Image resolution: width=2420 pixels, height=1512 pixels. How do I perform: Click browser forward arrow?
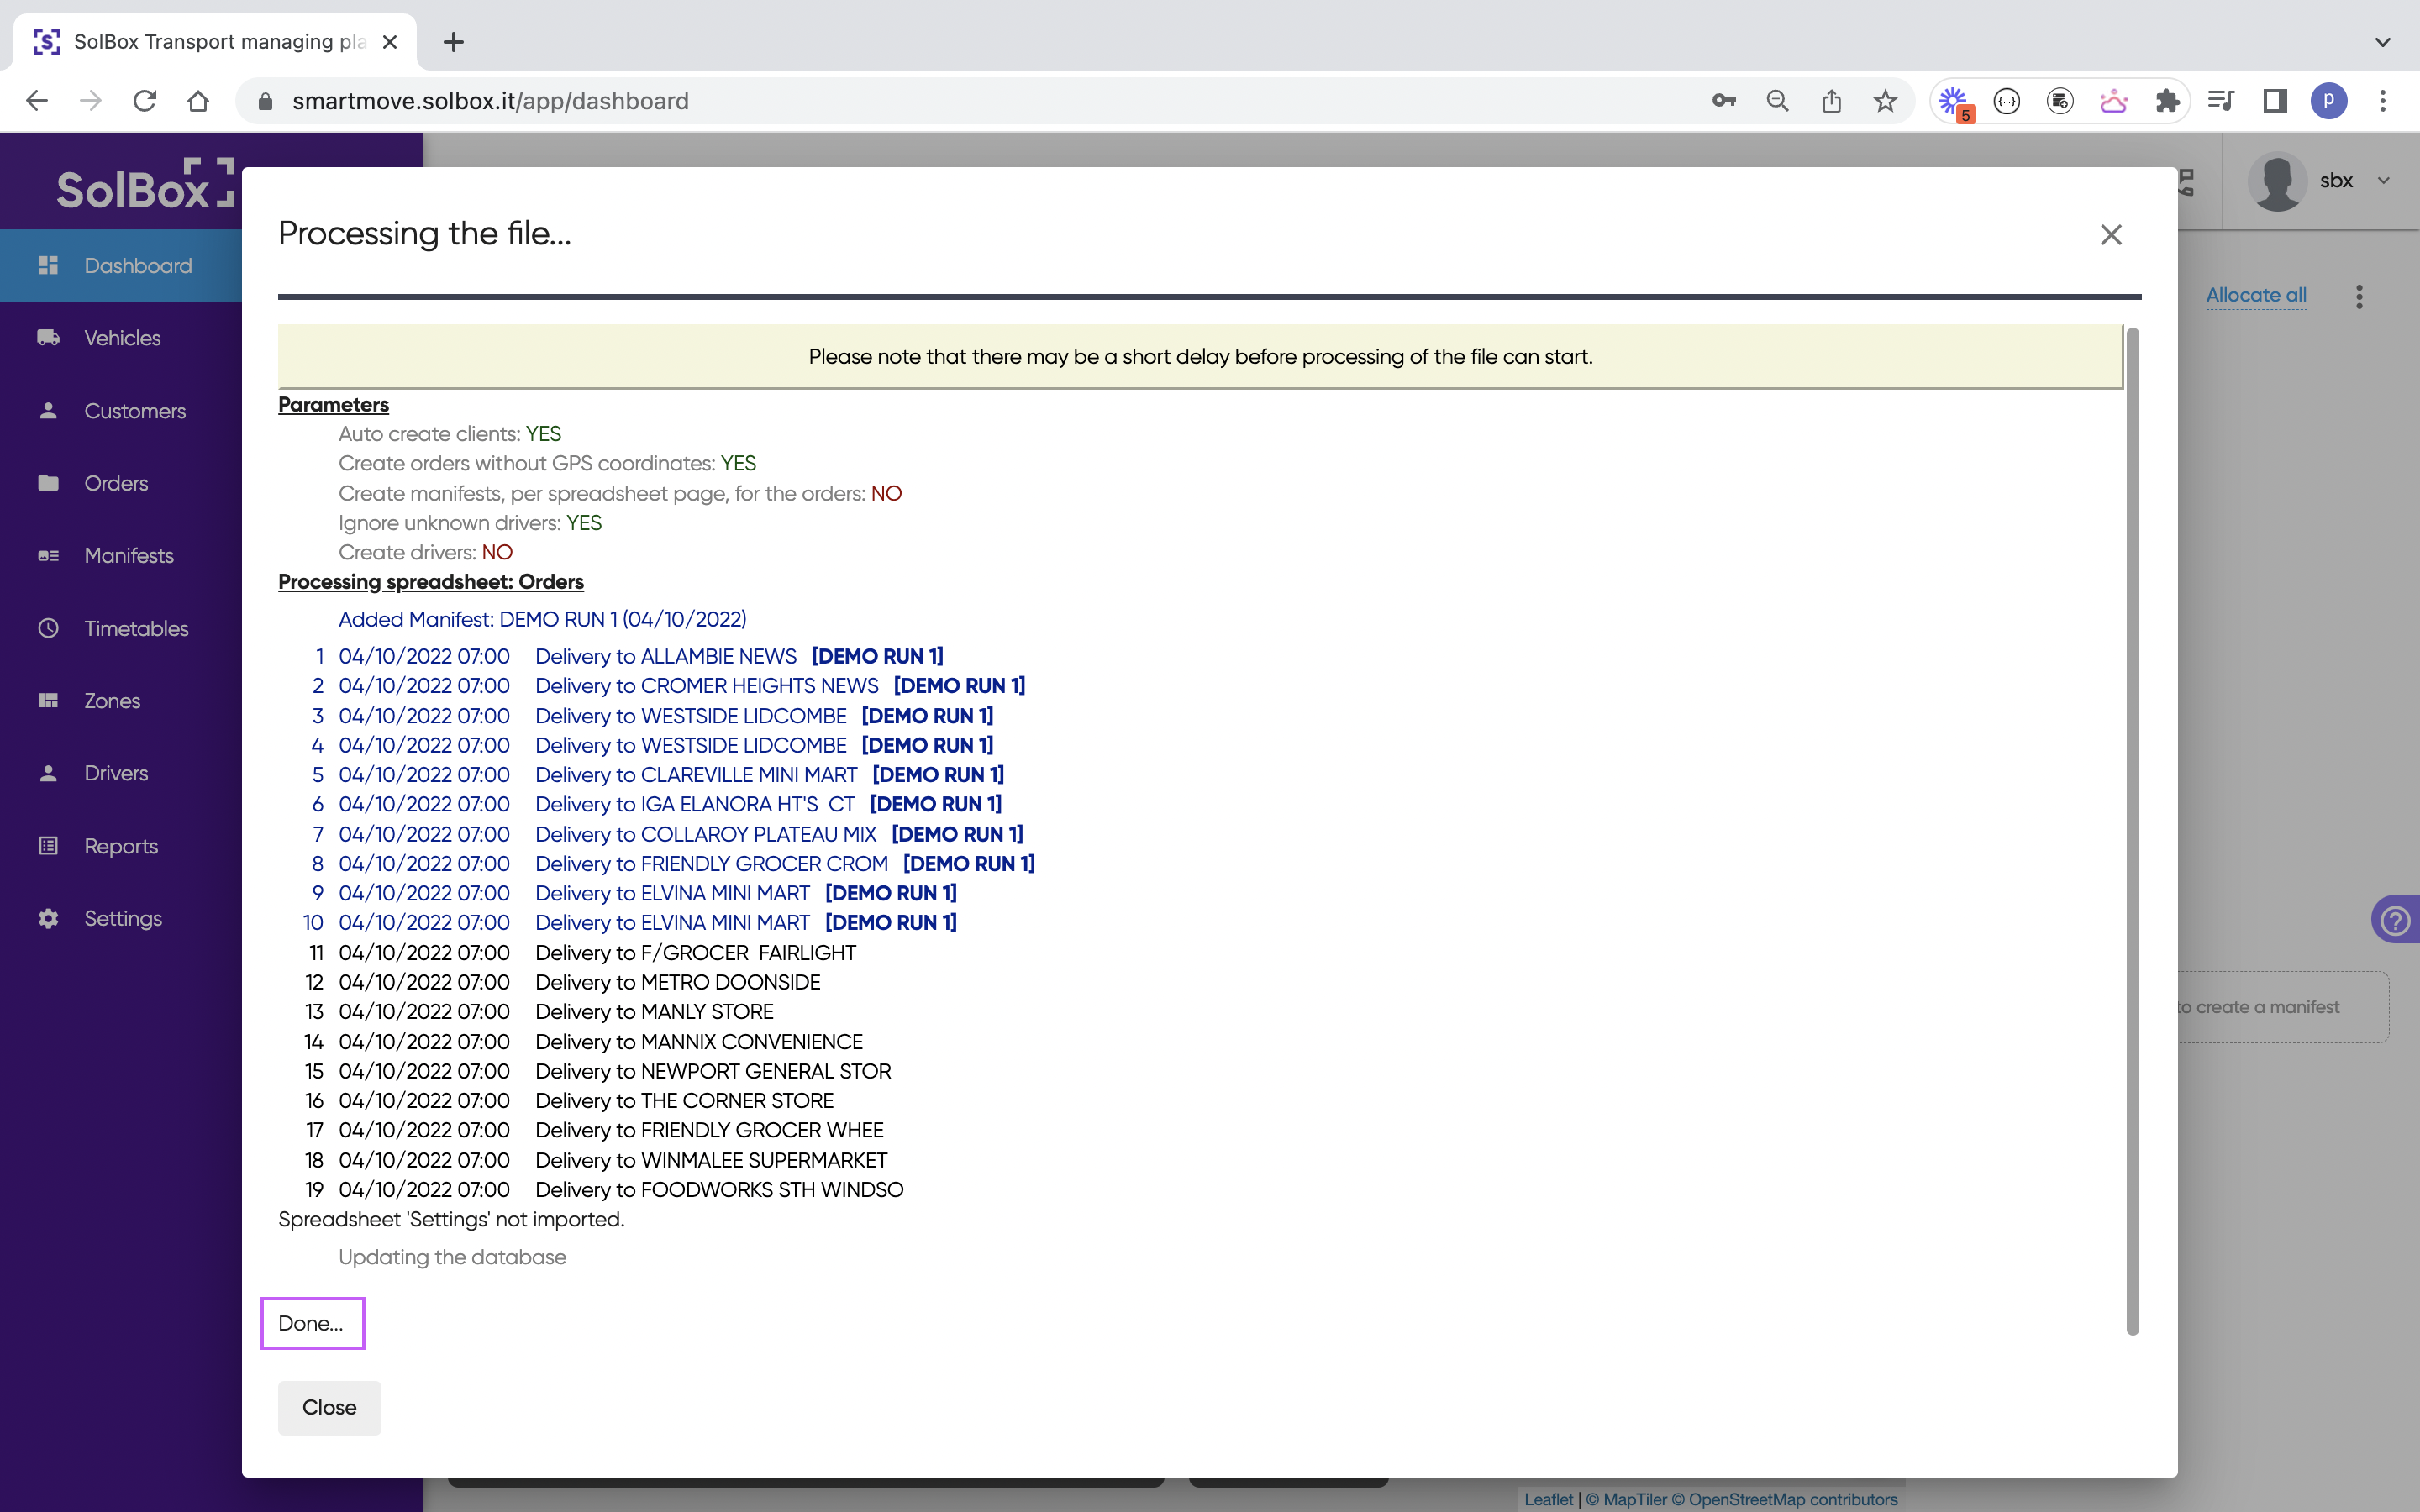[91, 101]
